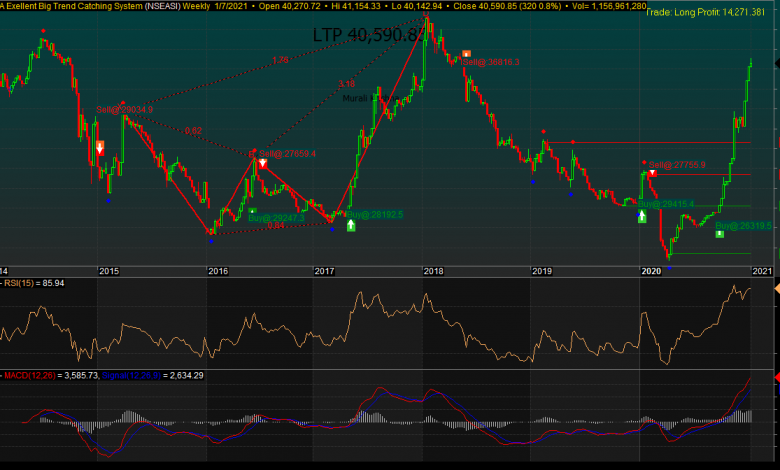Click the RSI(15) = 85.94 indicator title

point(34,283)
